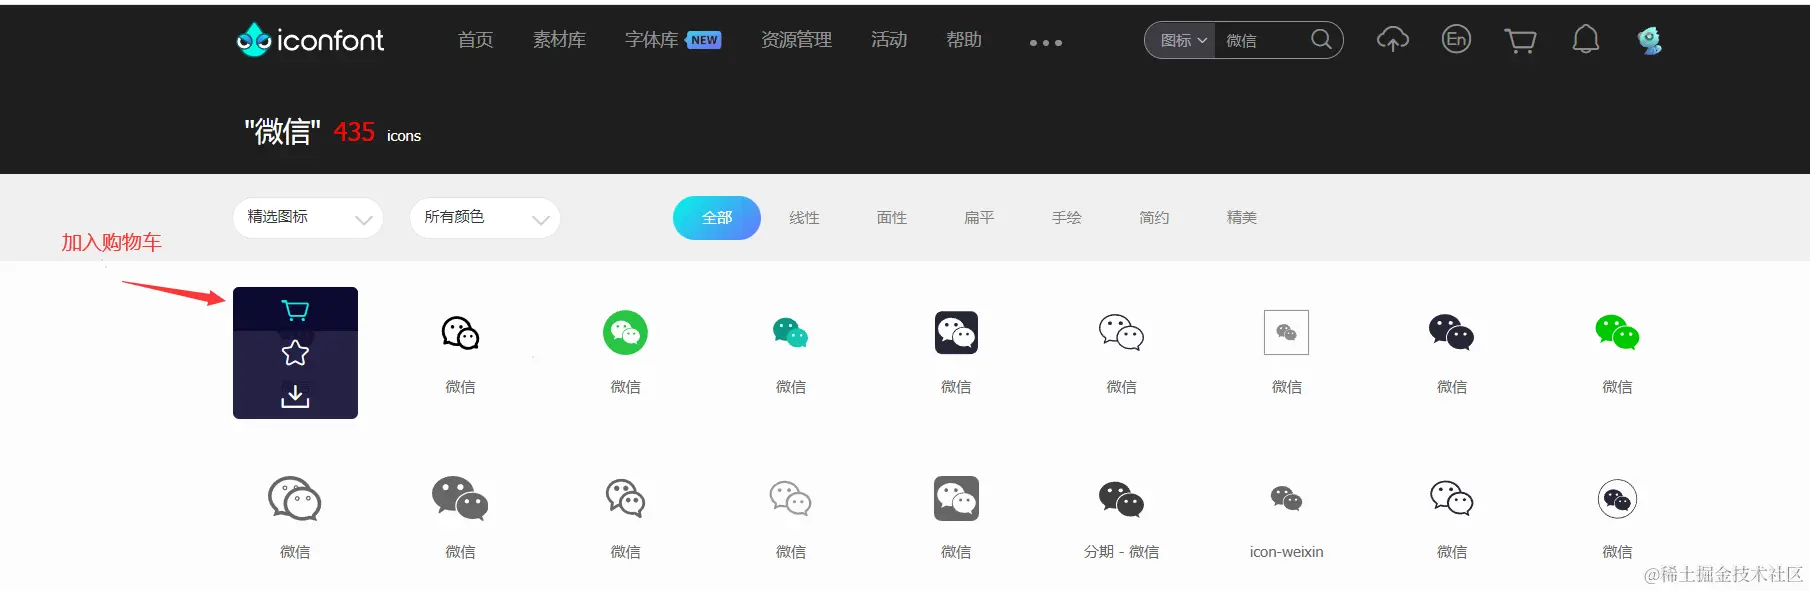The height and width of the screenshot is (591, 1810).
Task: Select the 分期 - 微信 icon
Action: click(x=1121, y=499)
